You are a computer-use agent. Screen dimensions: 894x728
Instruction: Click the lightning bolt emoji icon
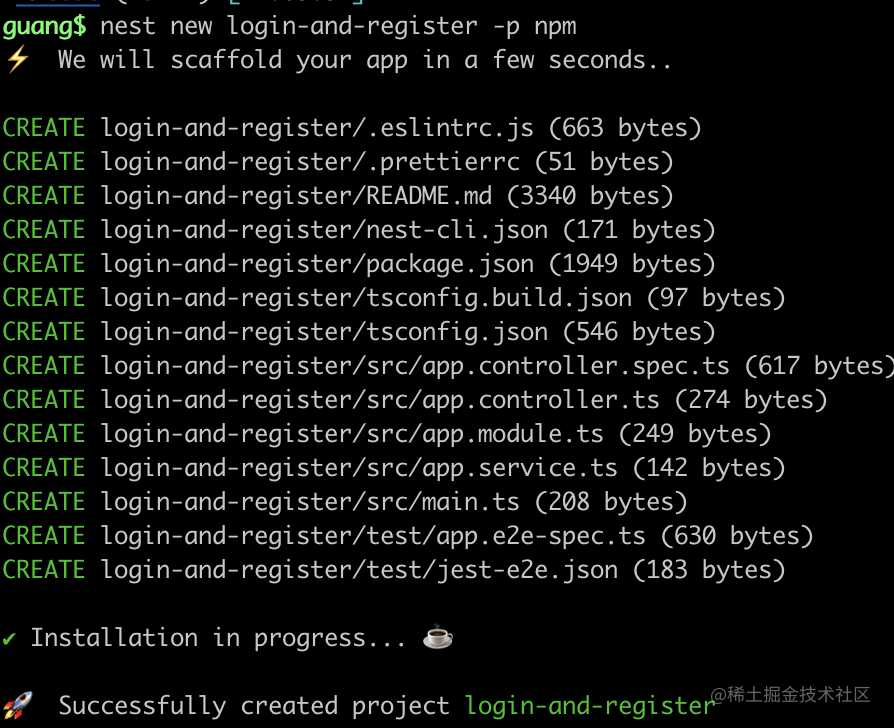coord(17,60)
